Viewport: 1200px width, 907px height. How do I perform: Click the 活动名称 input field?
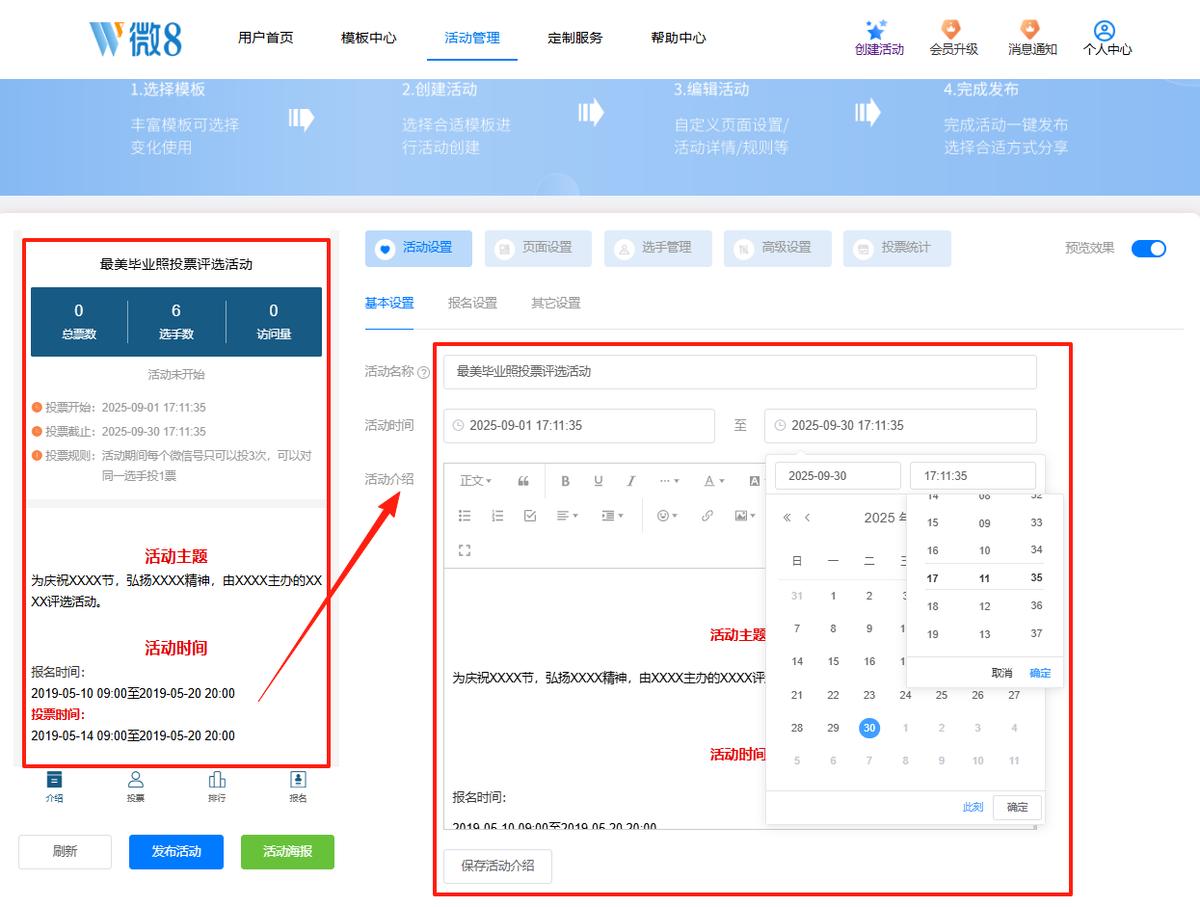[740, 371]
